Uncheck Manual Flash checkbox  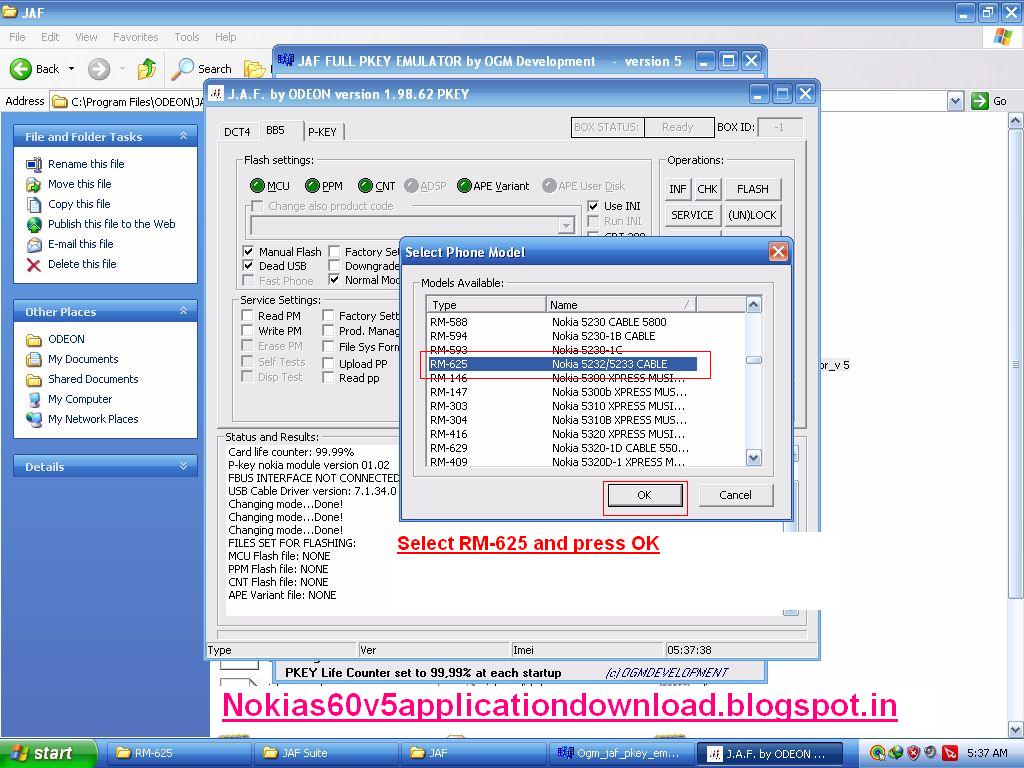pyautogui.click(x=248, y=251)
